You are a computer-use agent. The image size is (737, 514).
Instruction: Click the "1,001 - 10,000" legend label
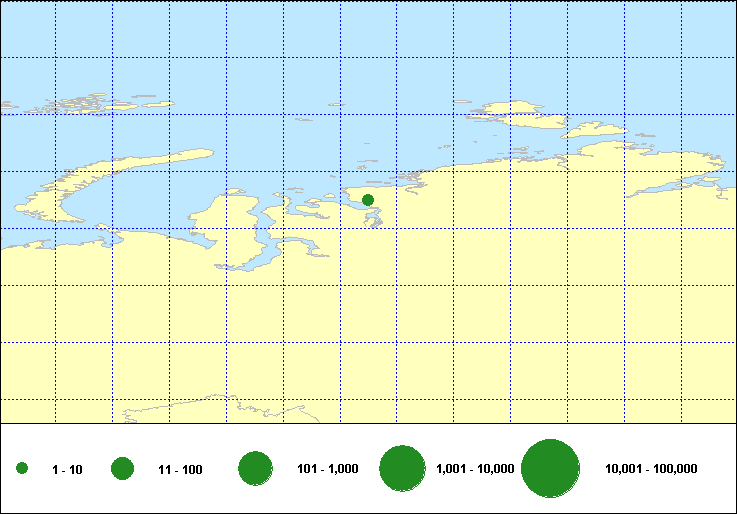476,469
